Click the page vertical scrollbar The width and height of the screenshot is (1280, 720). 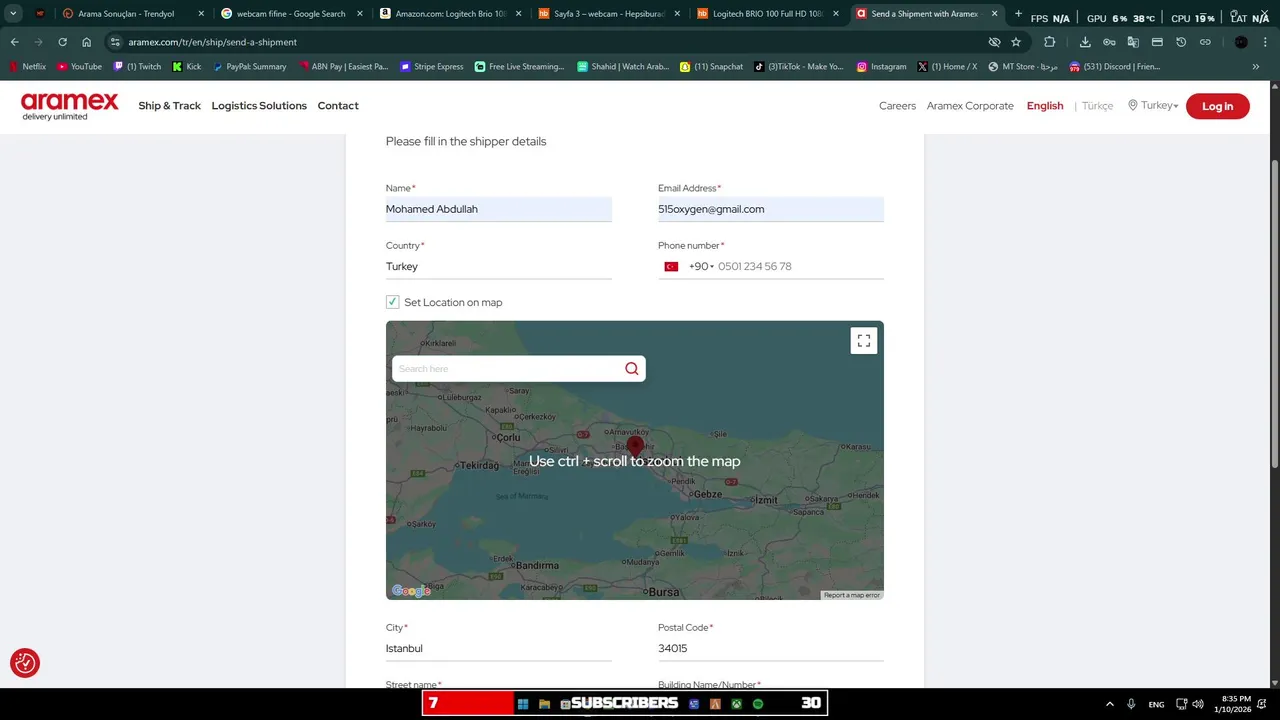tap(1274, 312)
